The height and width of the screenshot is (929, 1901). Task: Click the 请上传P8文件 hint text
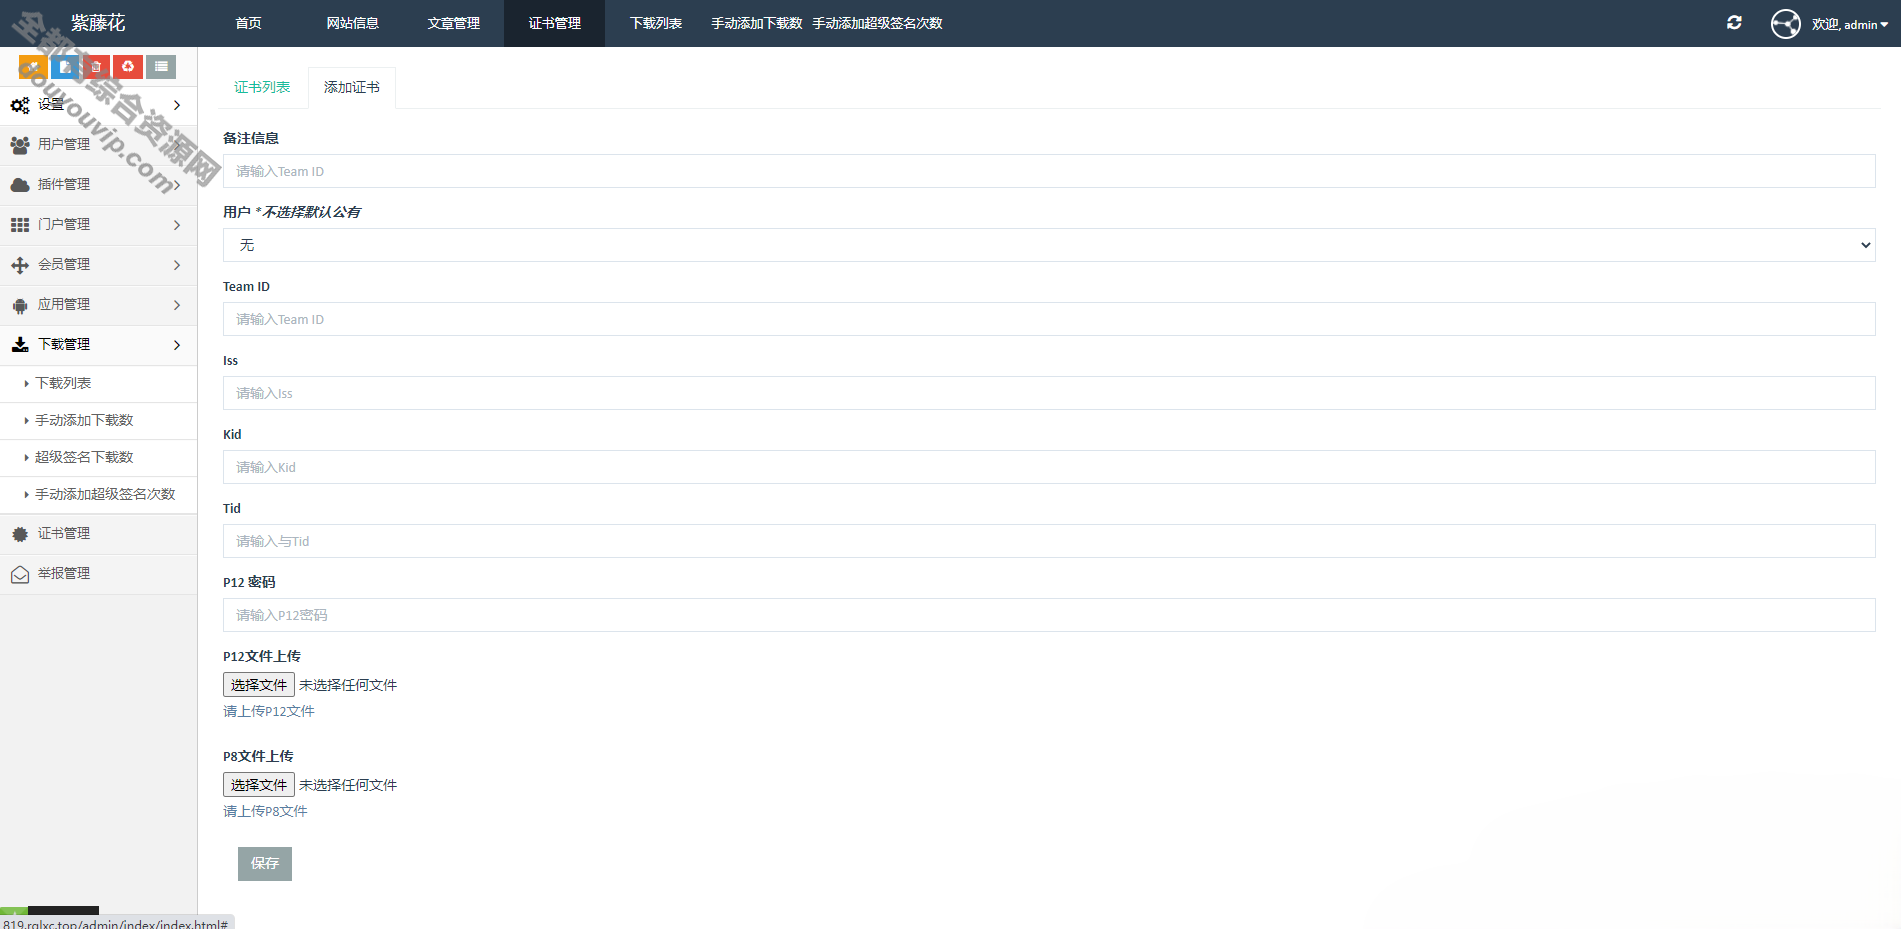[x=265, y=811]
